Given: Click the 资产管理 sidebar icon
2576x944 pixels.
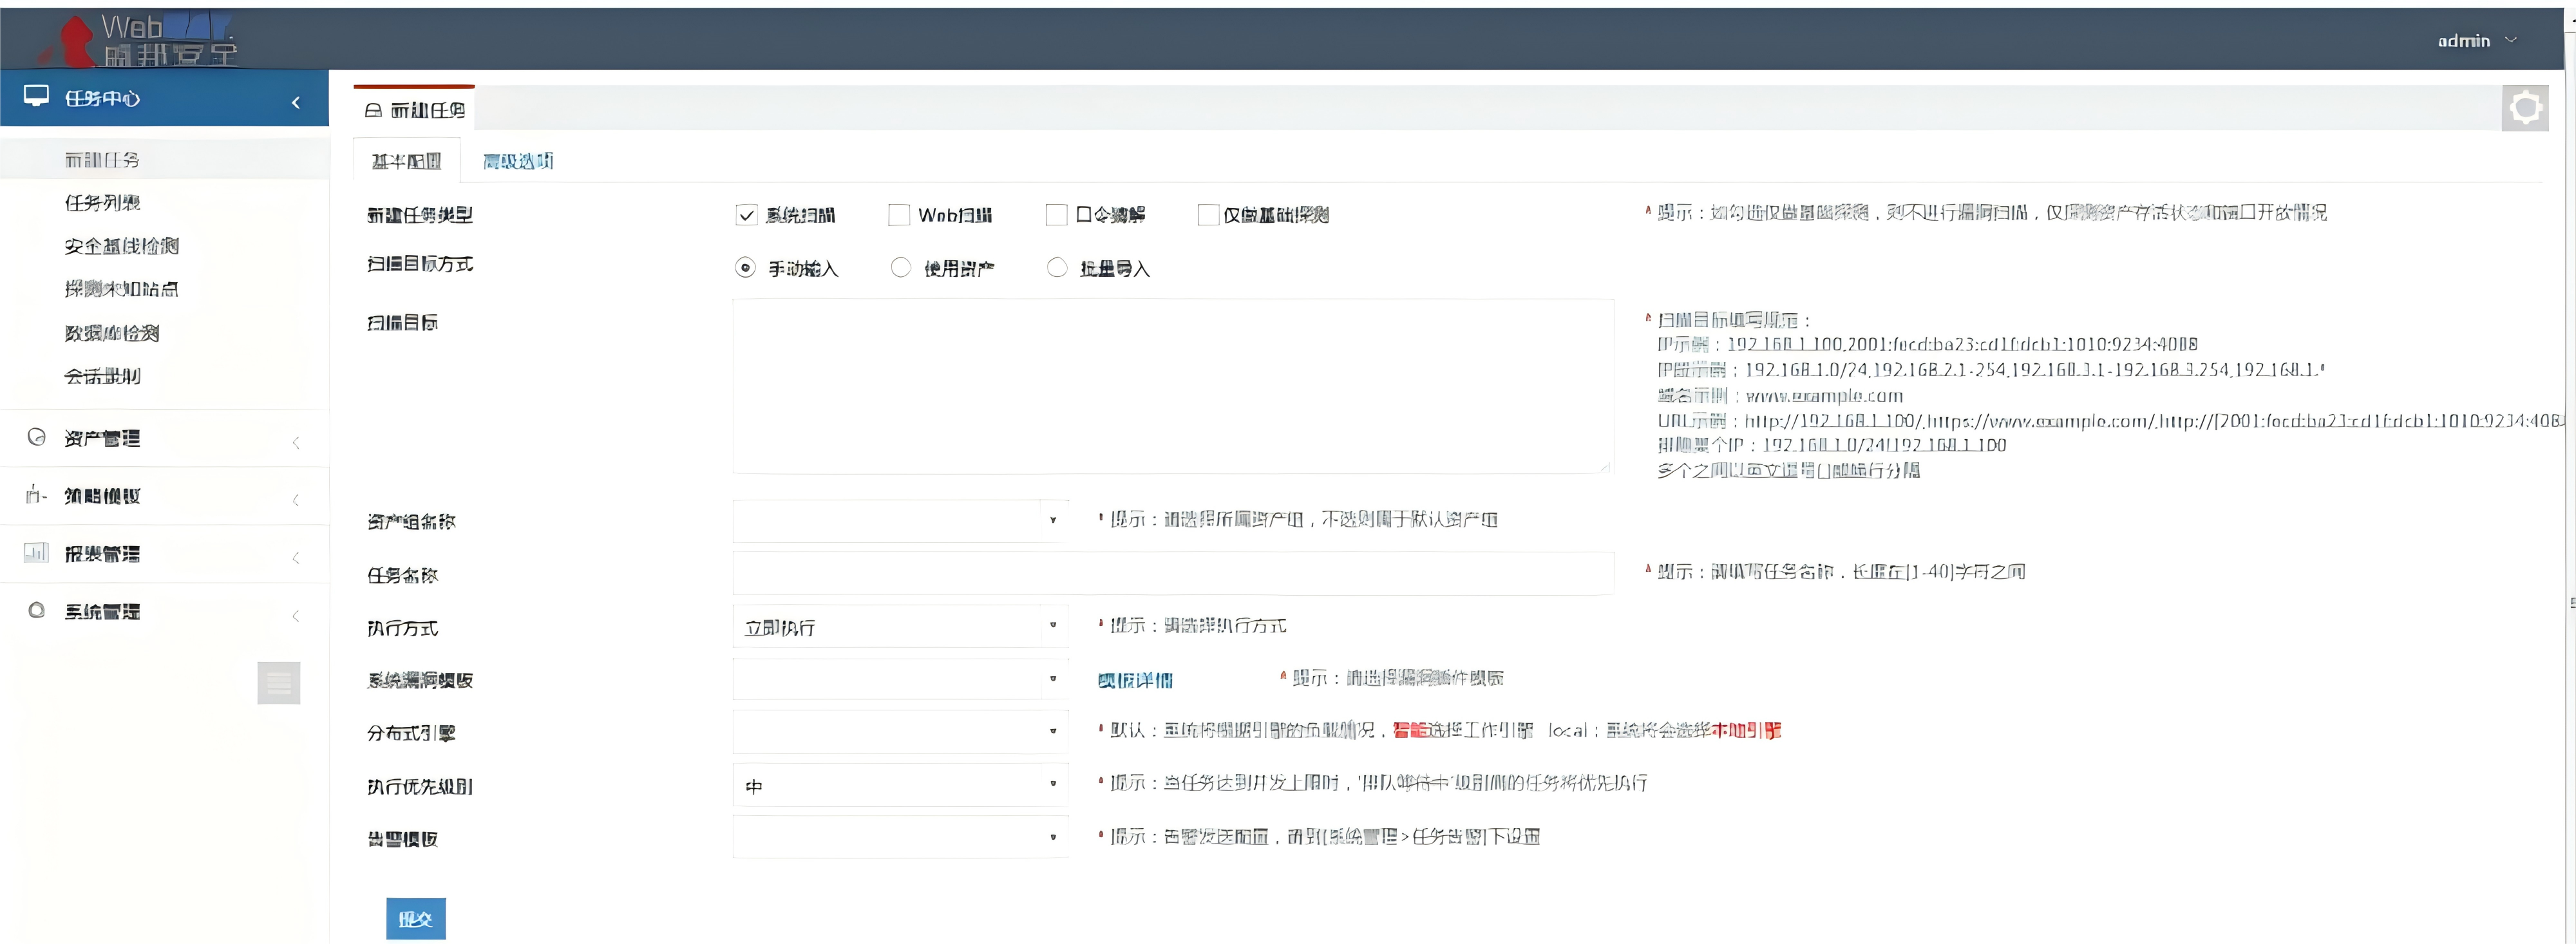Looking at the screenshot, I should point(37,437).
